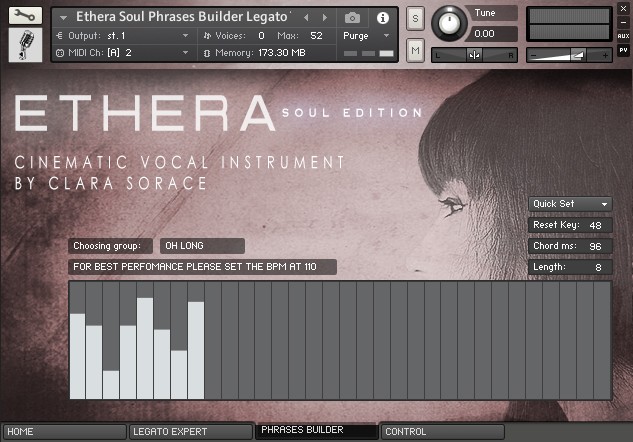The image size is (633, 442).
Task: Take a snapshot with the camera icon
Action: tap(352, 18)
